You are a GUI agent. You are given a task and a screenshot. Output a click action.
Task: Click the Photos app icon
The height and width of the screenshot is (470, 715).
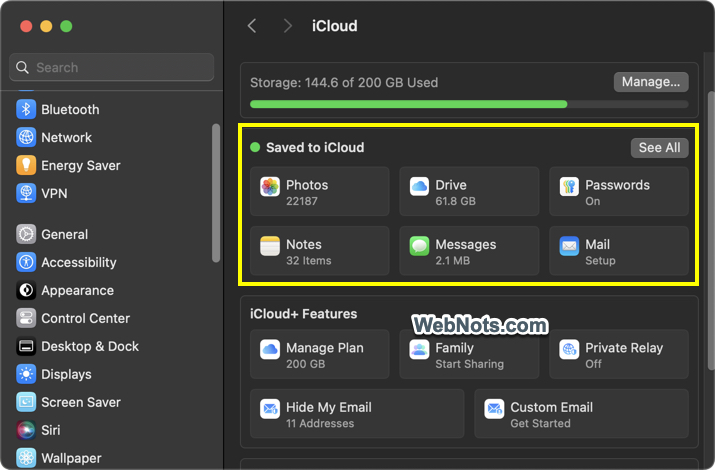[270, 187]
